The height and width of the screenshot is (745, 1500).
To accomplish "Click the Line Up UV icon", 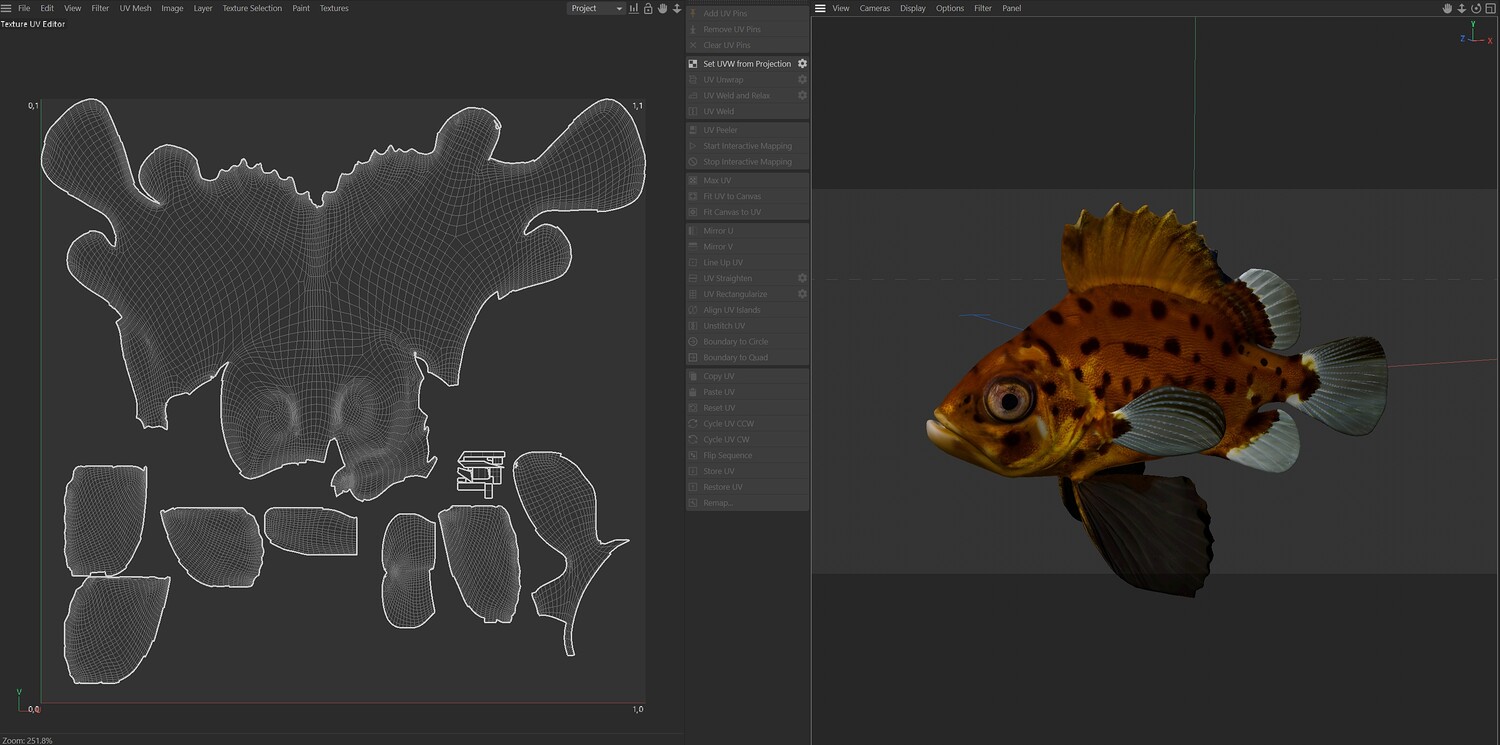I will point(693,263).
